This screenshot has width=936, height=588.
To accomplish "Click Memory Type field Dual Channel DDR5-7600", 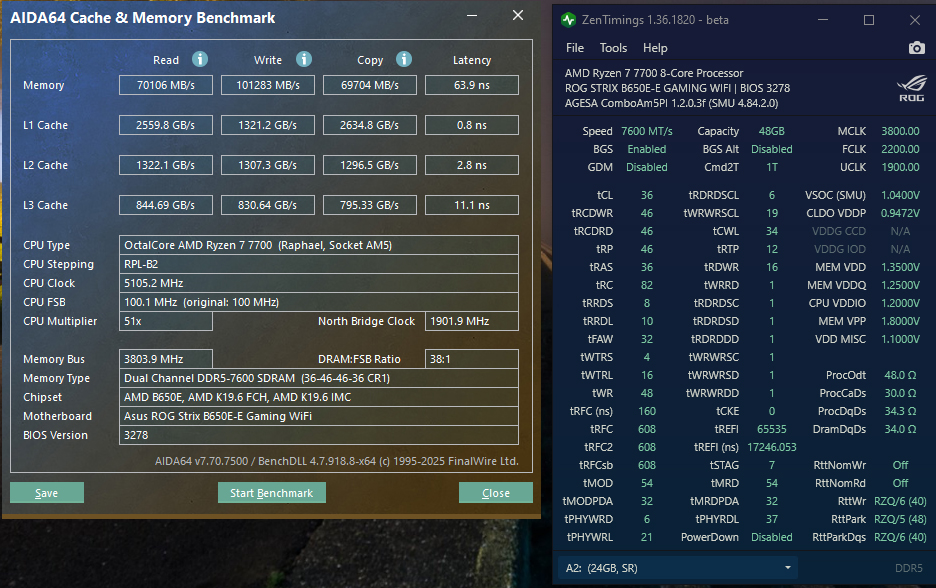I will pos(319,378).
